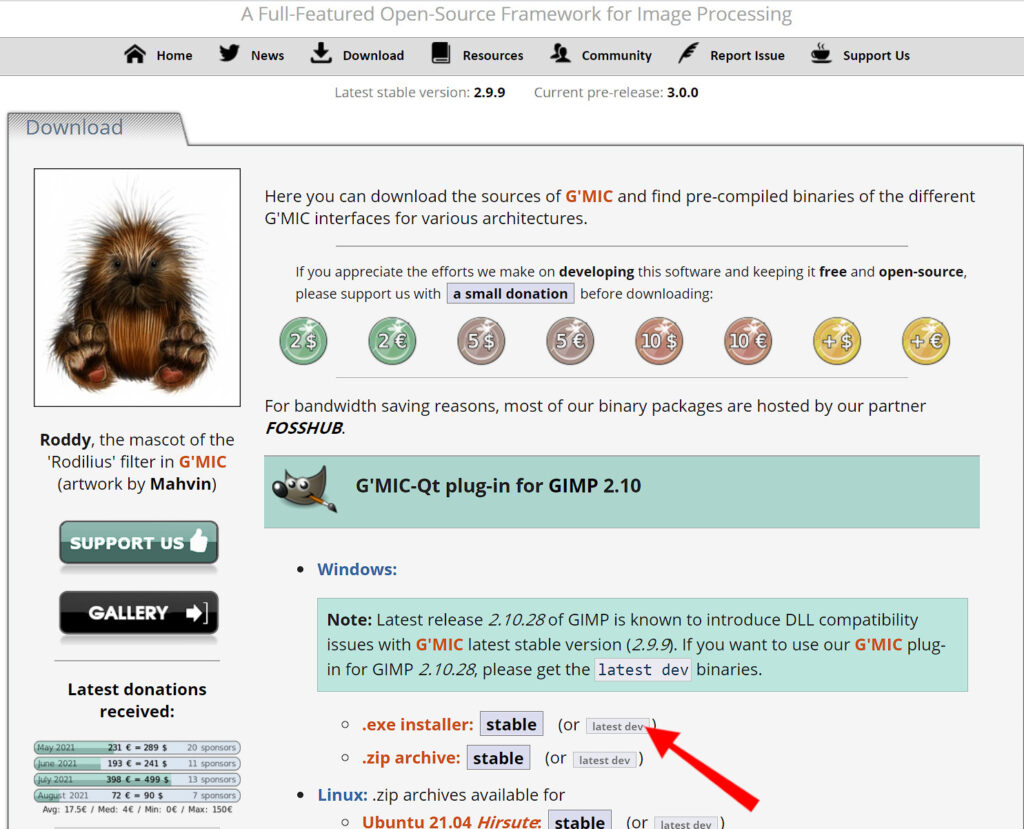Click the Resources book icon

click(441, 54)
